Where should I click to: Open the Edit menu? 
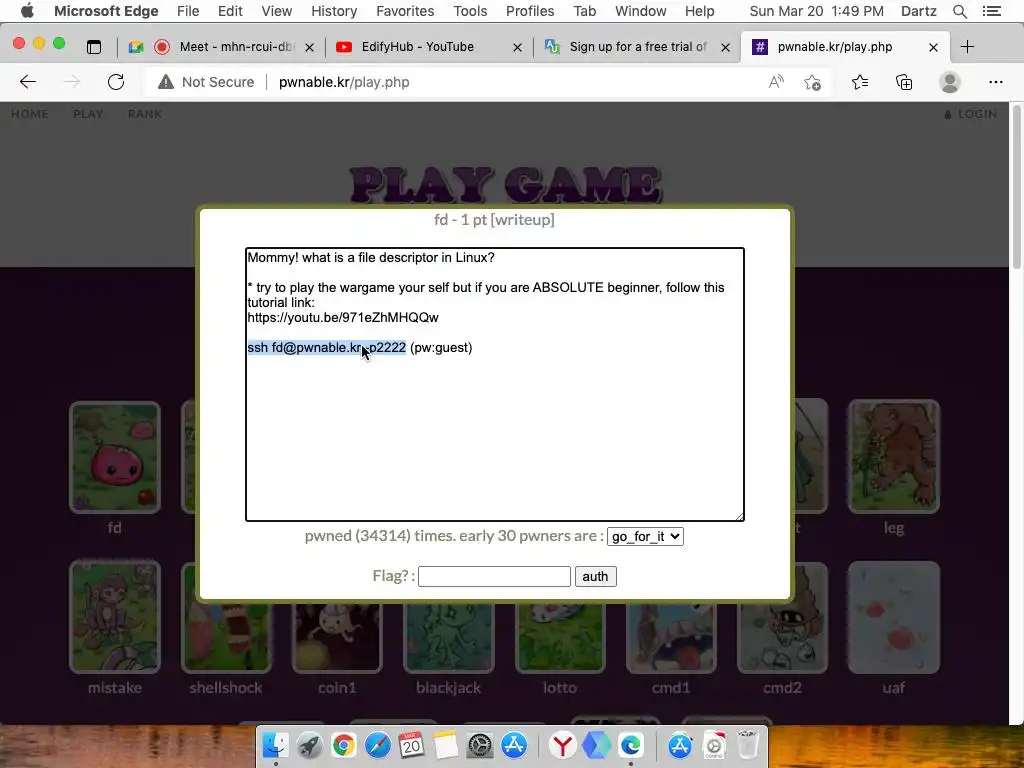230,11
